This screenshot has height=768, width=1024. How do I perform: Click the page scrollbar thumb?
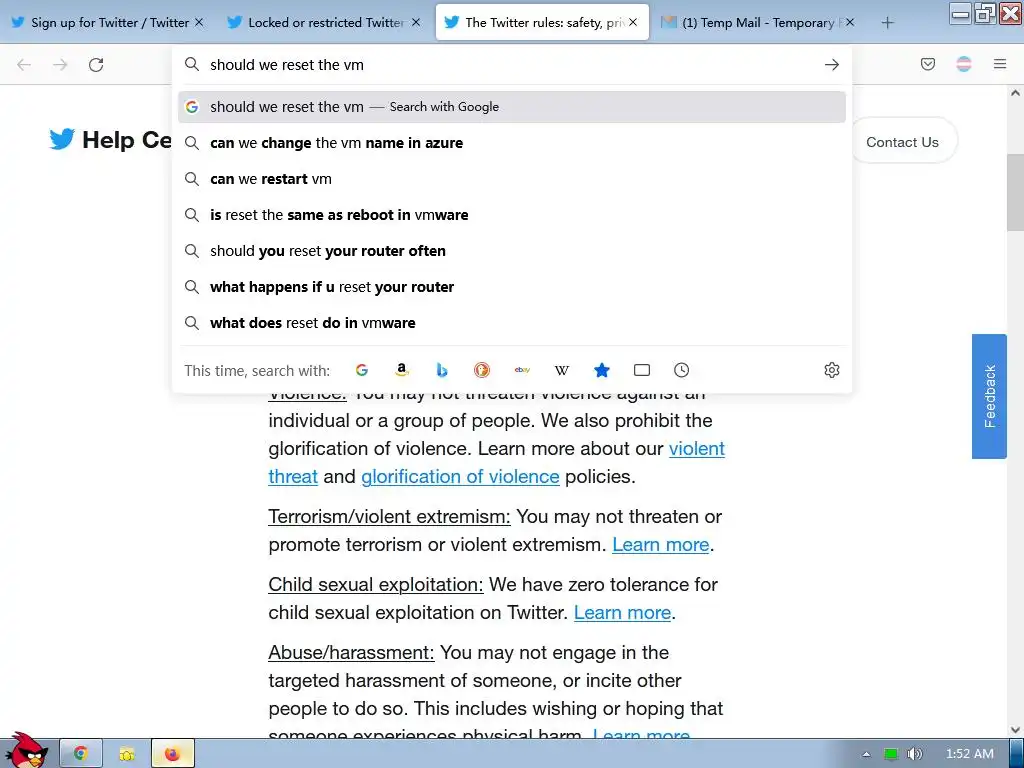(1015, 192)
